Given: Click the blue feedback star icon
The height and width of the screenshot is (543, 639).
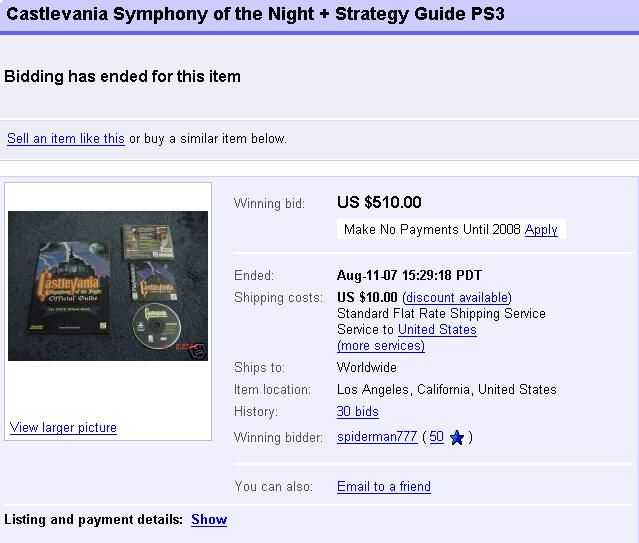Looking at the screenshot, I should tap(457, 437).
